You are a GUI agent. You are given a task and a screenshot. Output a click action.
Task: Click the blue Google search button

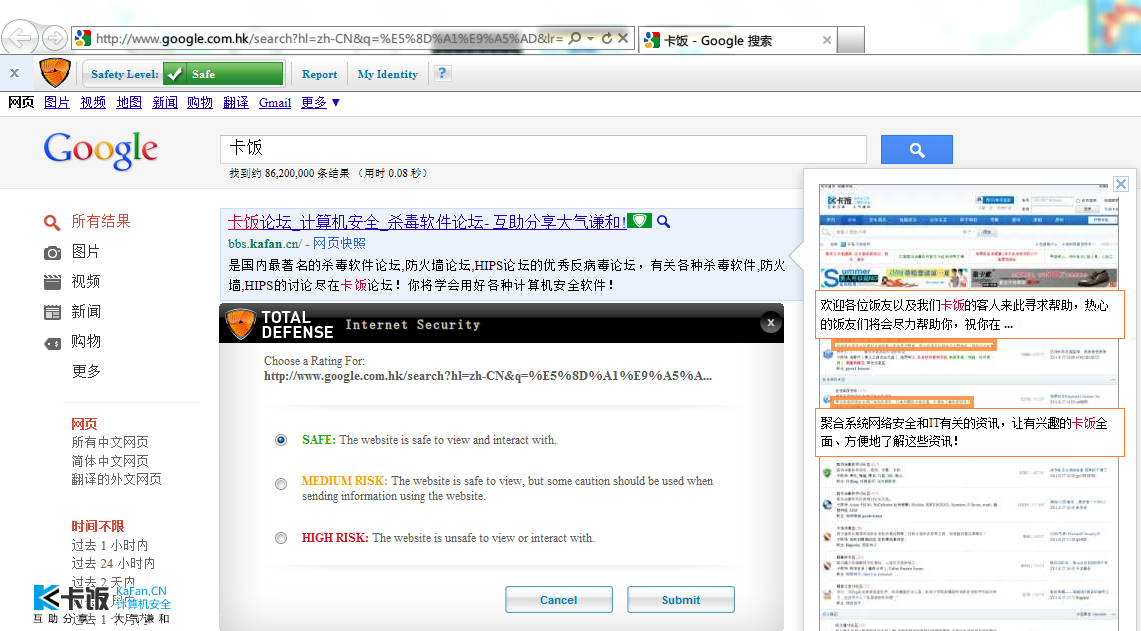(x=916, y=149)
